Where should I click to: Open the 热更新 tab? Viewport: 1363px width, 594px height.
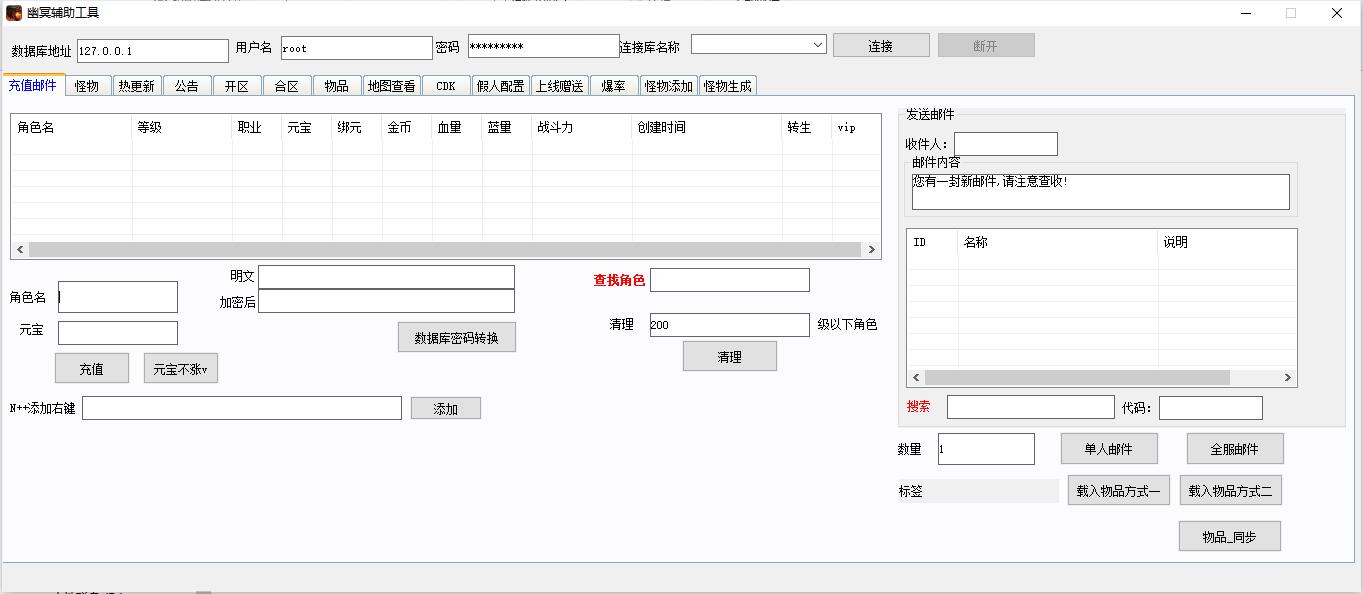[137, 86]
